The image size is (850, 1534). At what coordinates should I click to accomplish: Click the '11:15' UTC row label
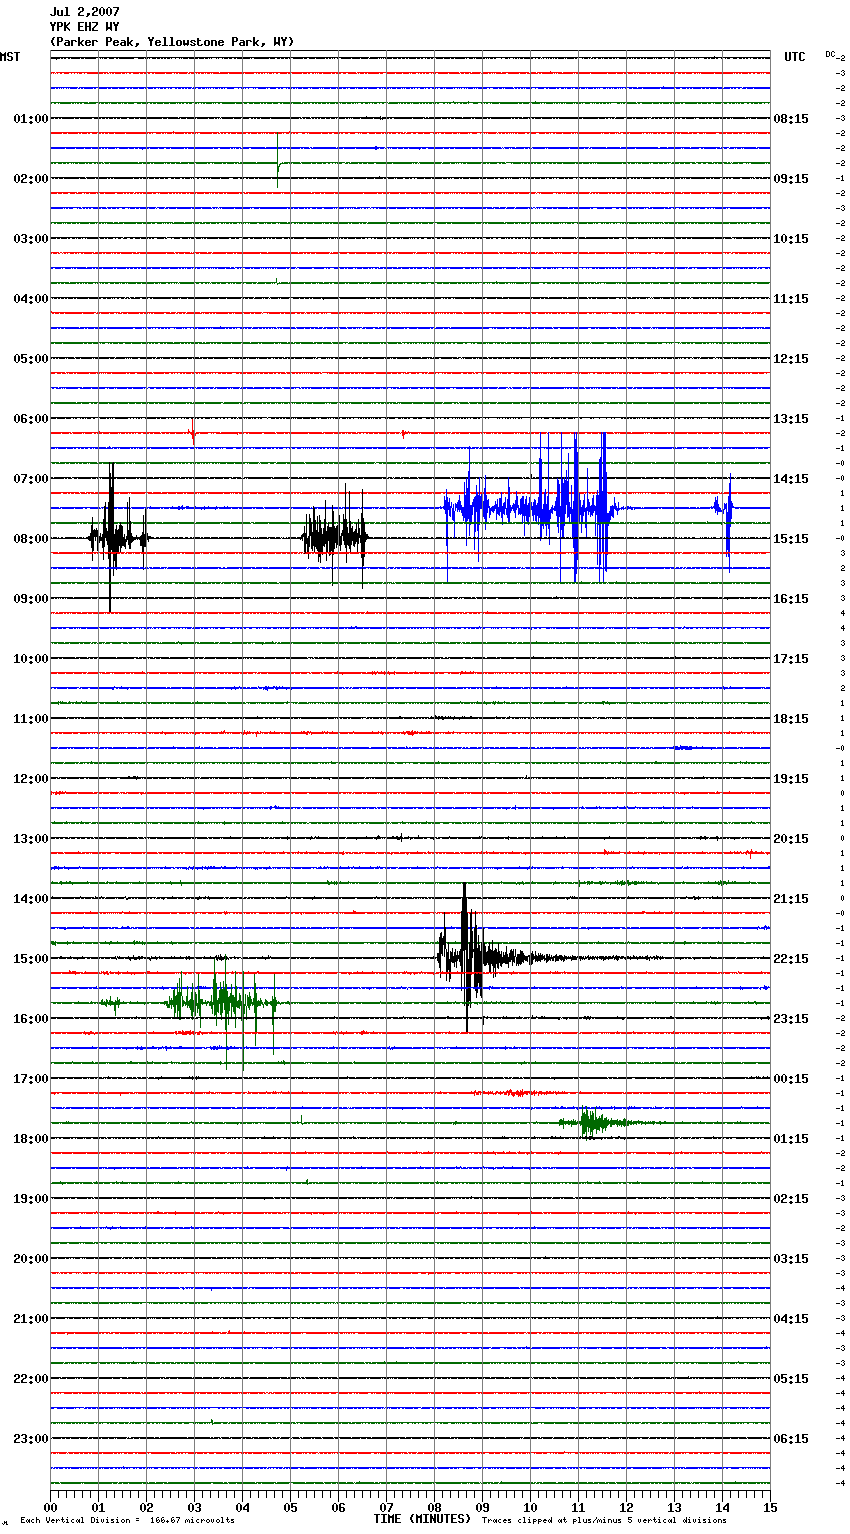coord(791,299)
